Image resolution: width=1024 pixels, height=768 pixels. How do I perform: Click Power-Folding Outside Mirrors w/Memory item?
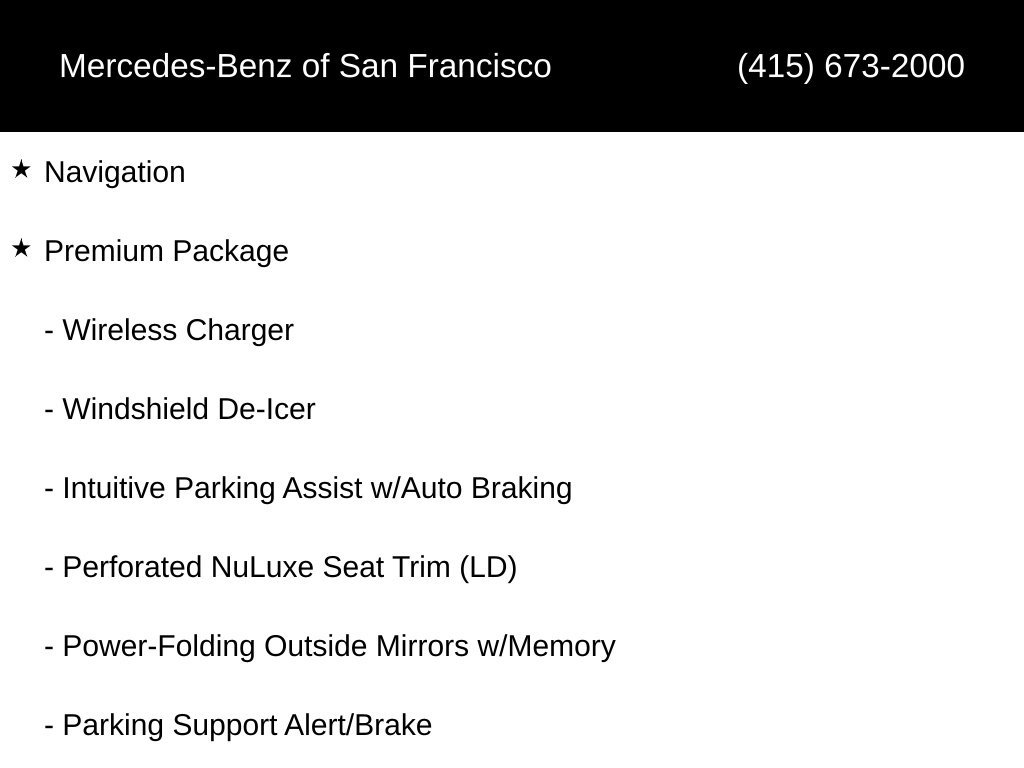pyautogui.click(x=330, y=647)
